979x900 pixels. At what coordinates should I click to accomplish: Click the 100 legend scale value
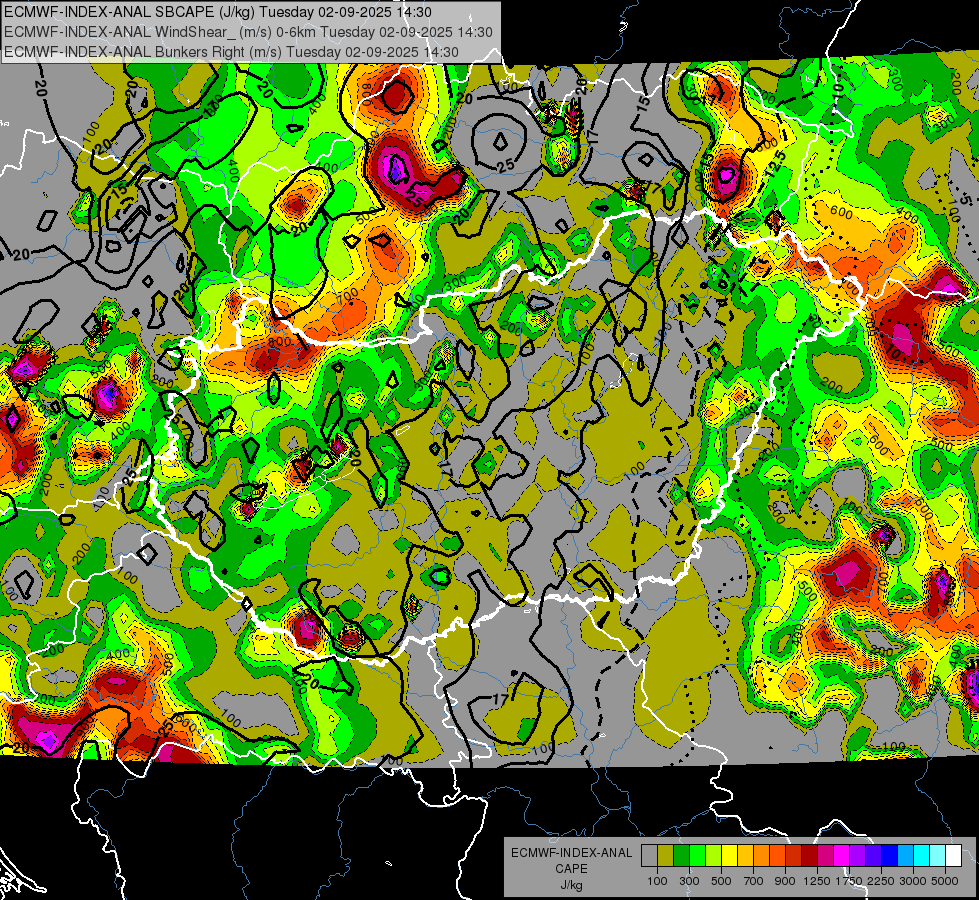657,881
